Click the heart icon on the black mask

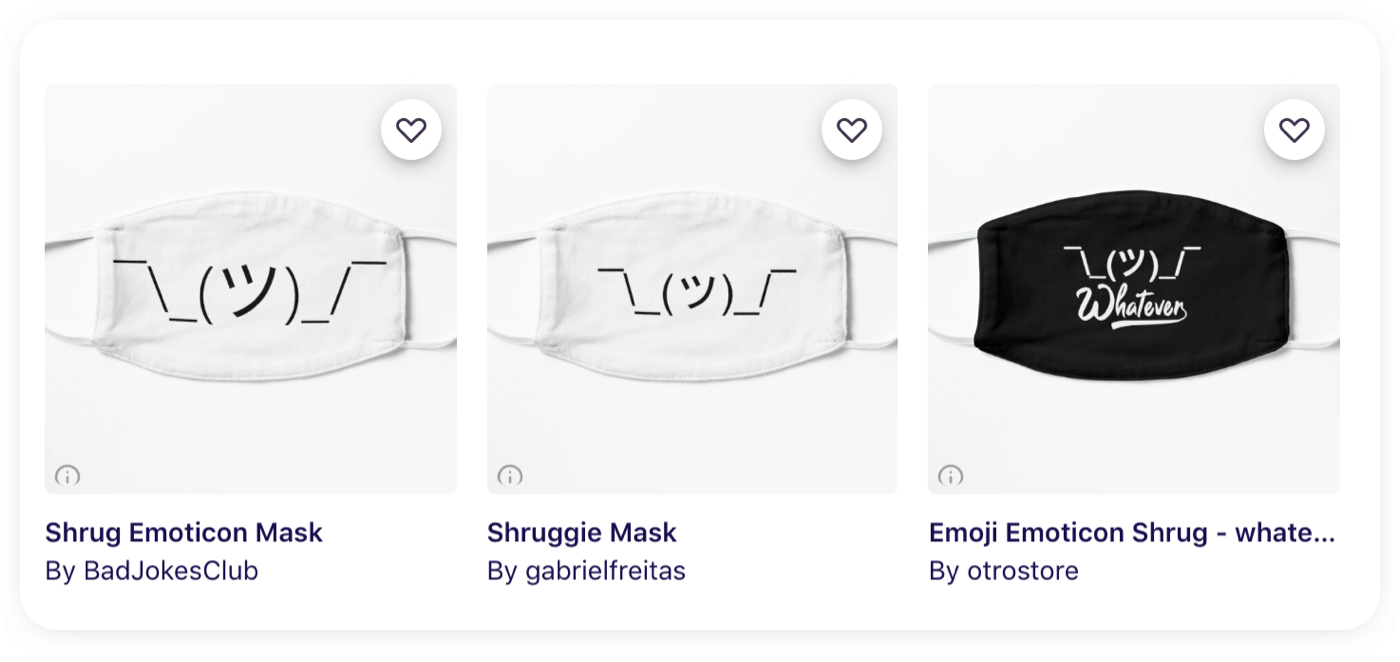tap(1296, 128)
